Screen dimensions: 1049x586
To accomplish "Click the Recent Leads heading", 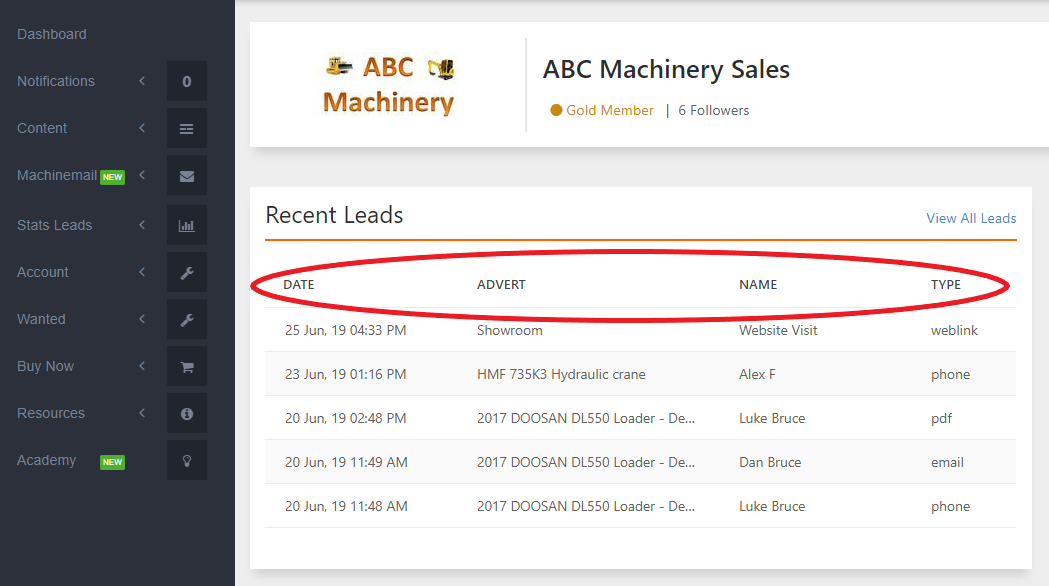I will coord(334,215).
